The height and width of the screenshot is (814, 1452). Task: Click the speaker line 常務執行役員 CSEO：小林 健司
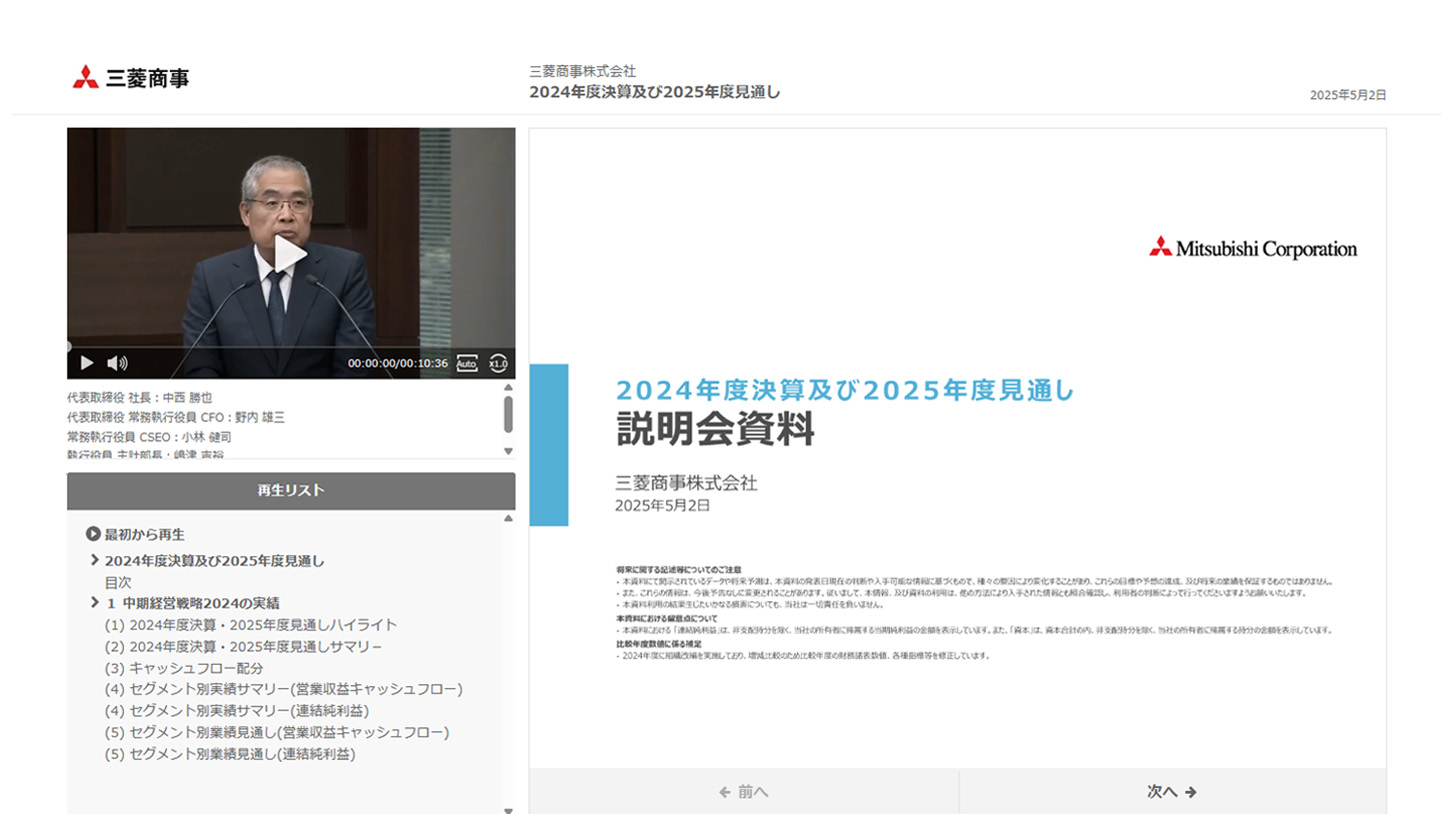[149, 437]
